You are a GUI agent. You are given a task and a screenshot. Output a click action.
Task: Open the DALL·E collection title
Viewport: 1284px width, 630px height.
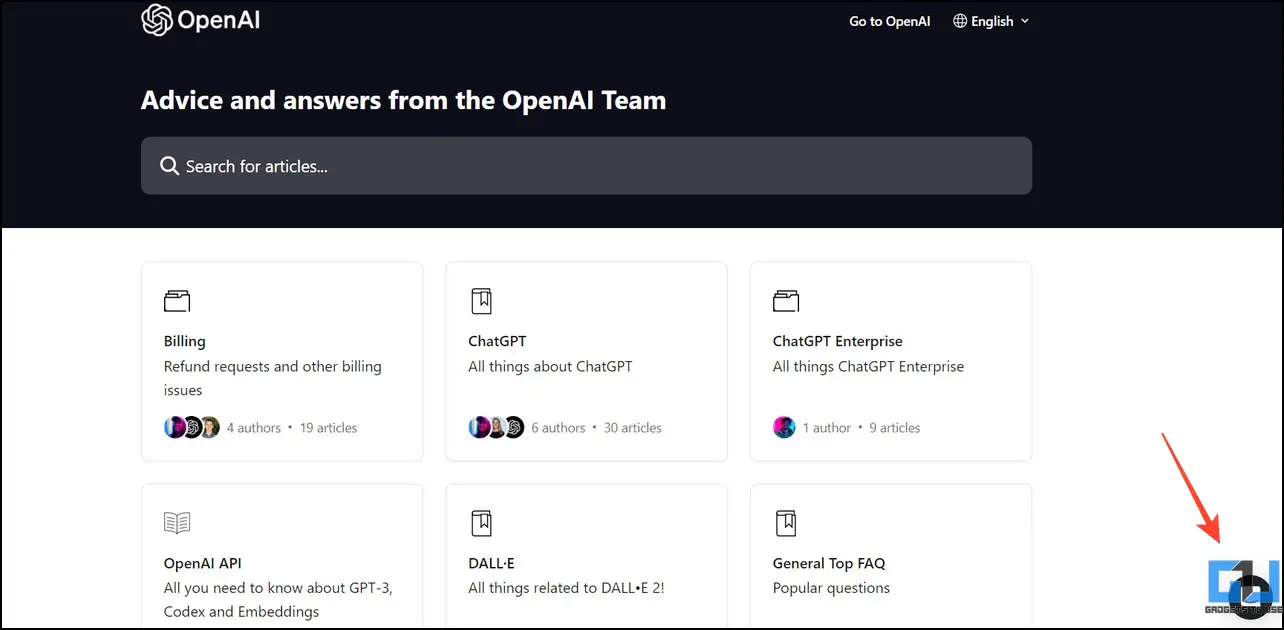tap(491, 563)
